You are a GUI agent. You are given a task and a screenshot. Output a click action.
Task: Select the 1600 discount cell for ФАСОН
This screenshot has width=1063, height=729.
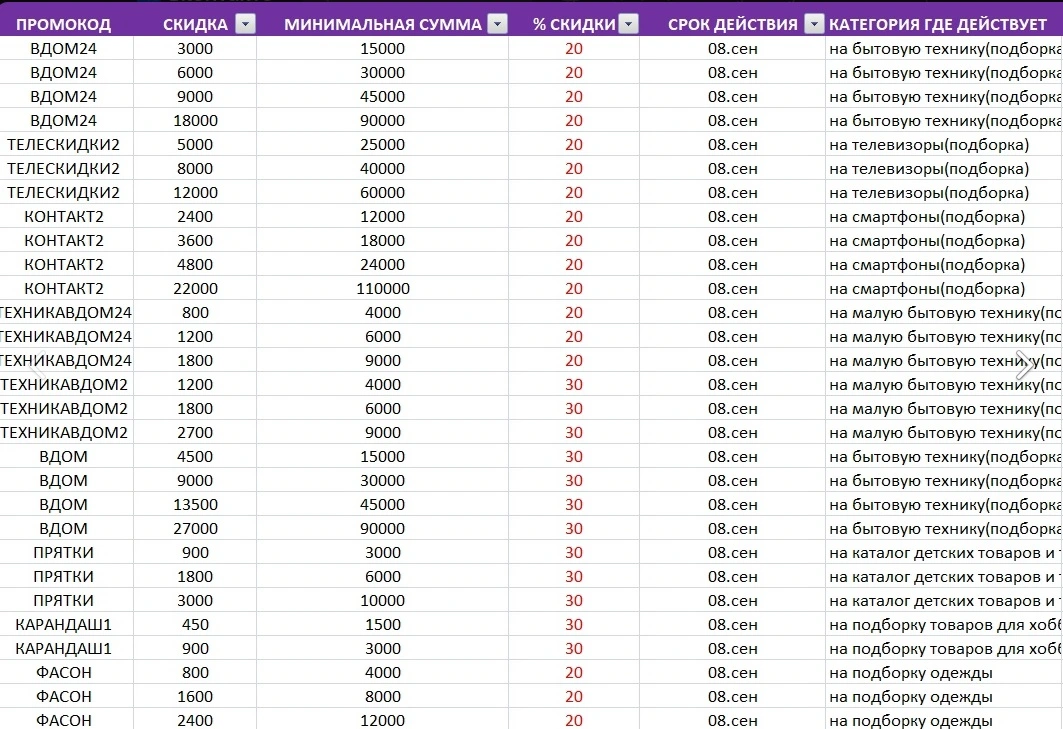coord(195,697)
